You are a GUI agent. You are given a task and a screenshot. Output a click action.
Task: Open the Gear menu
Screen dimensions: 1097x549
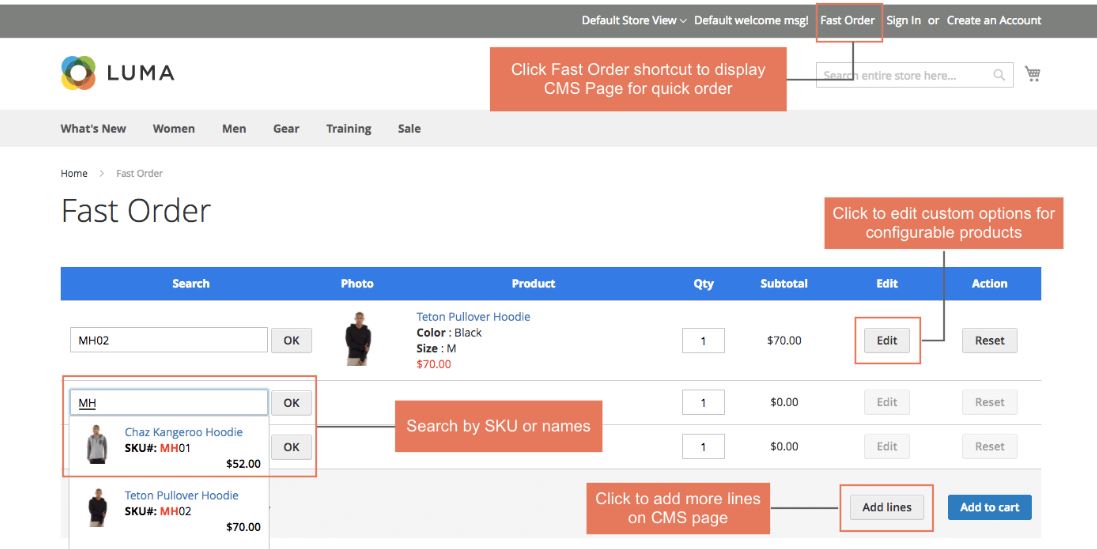coord(286,129)
